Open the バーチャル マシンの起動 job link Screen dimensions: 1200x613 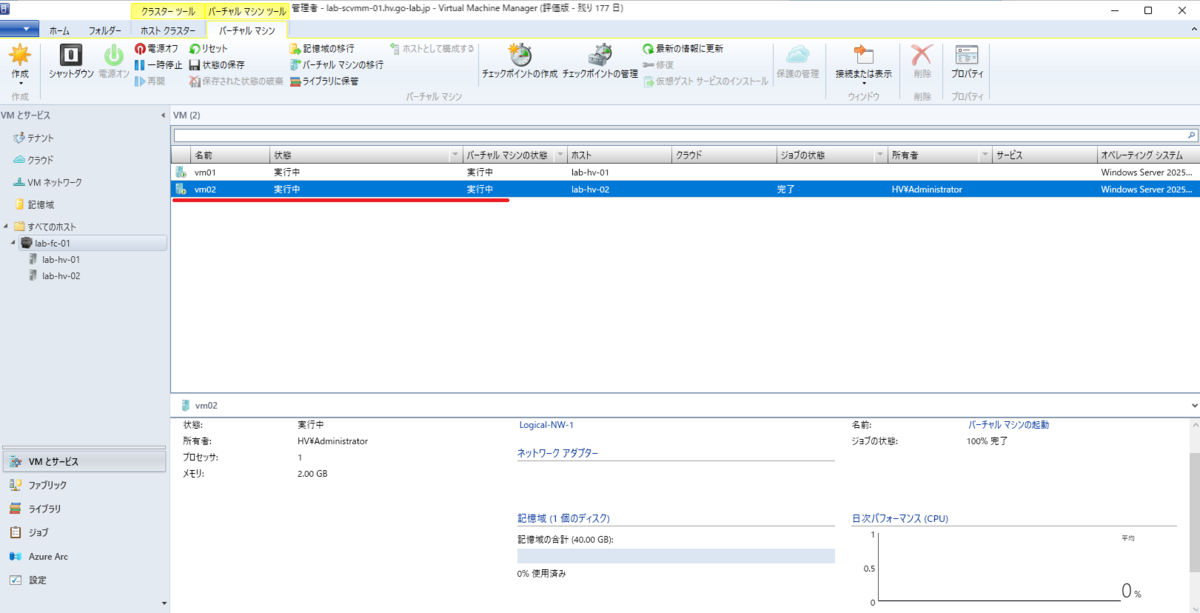pos(1008,425)
